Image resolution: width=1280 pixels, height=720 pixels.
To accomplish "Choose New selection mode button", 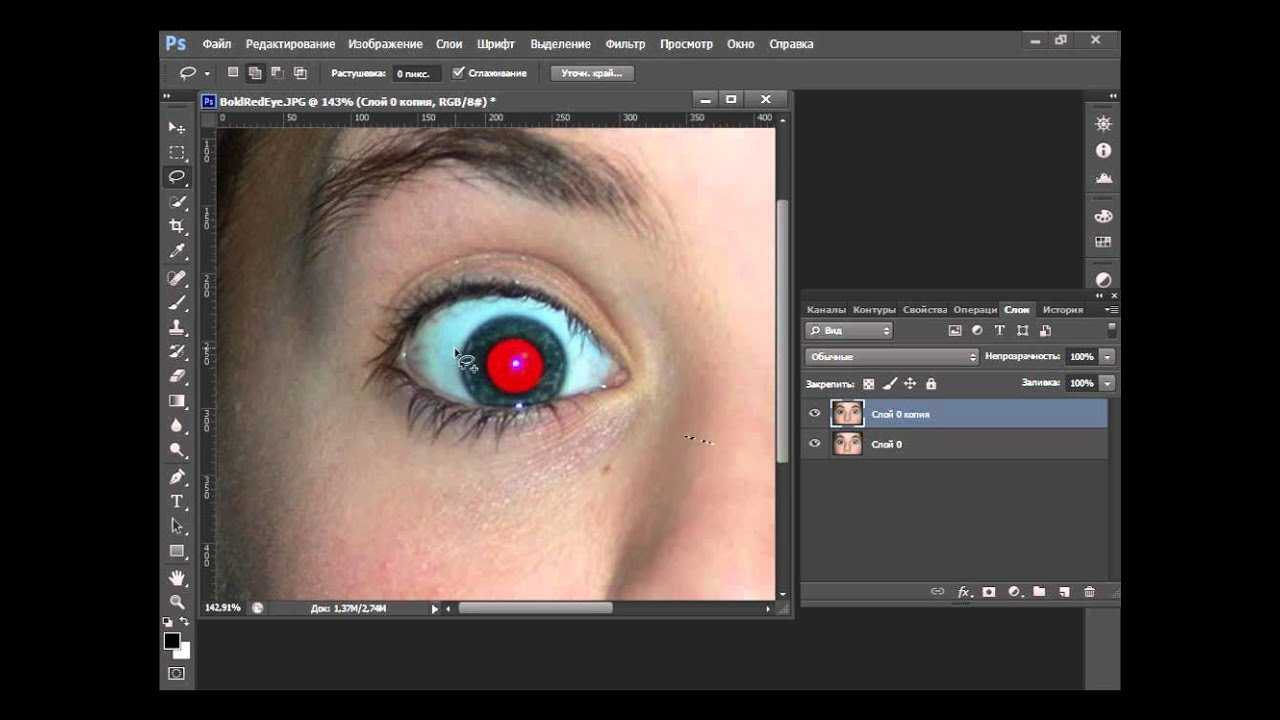I will click(233, 73).
